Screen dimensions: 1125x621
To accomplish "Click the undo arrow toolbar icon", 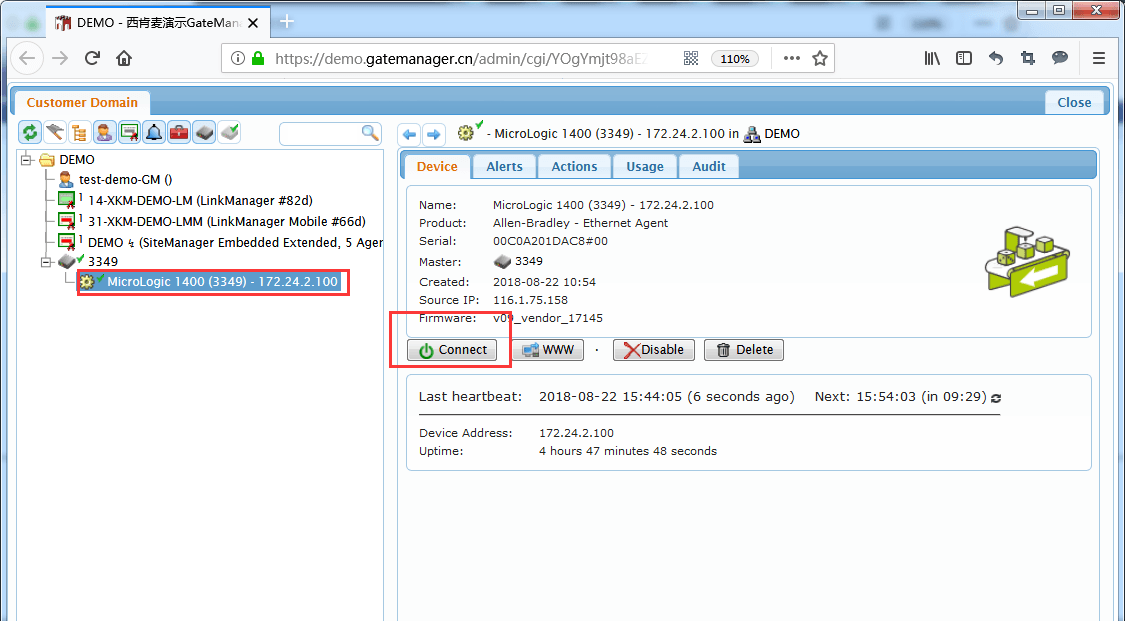I will tap(996, 59).
